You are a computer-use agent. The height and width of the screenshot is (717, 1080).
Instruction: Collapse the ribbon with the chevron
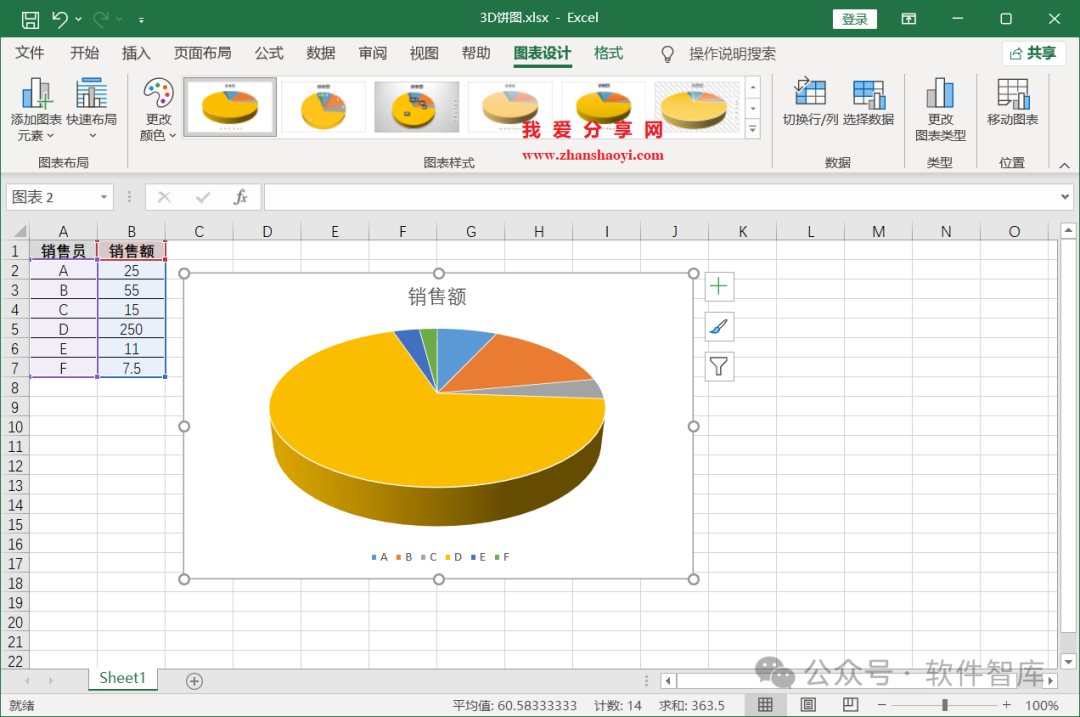[1064, 165]
